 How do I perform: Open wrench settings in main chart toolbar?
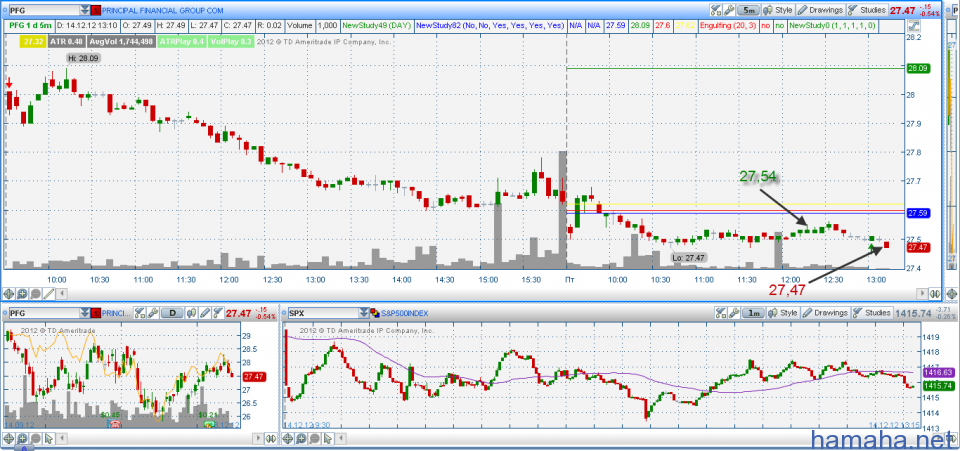click(729, 10)
